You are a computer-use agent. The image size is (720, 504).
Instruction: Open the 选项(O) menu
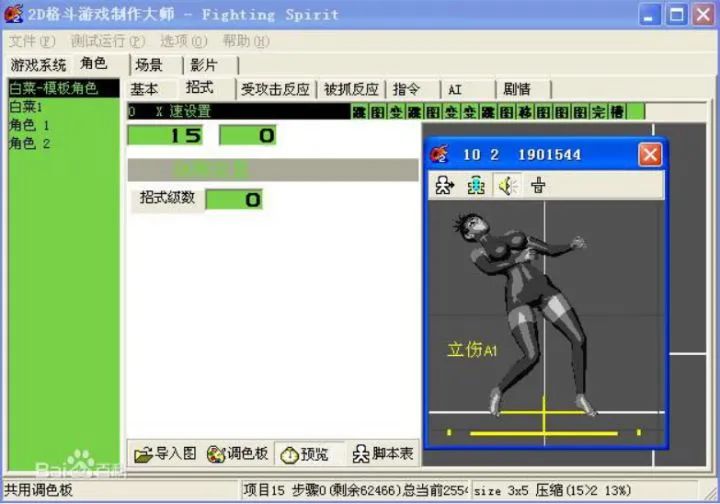pos(184,41)
